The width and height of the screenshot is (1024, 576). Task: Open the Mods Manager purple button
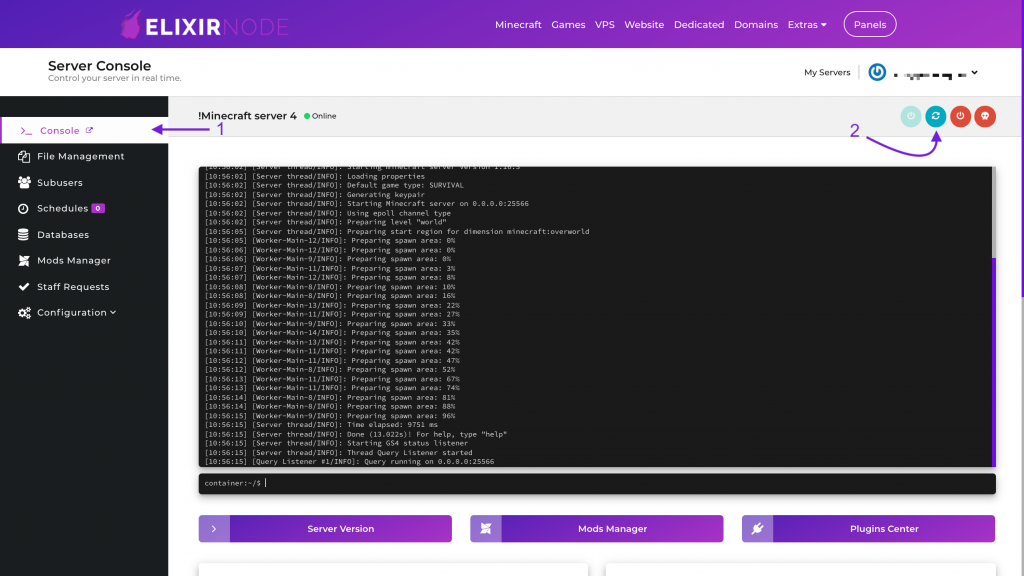[597, 529]
